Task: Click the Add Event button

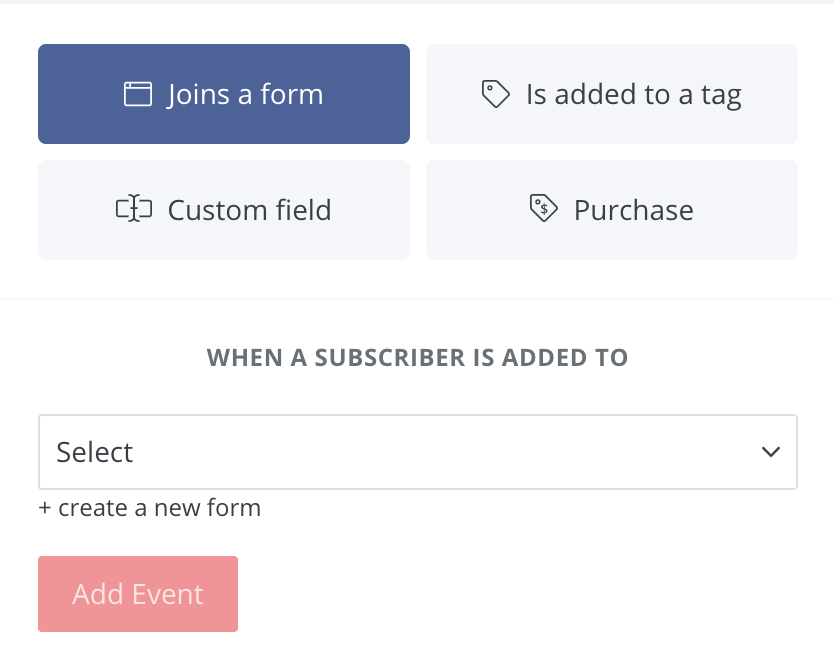Action: click(x=137, y=594)
